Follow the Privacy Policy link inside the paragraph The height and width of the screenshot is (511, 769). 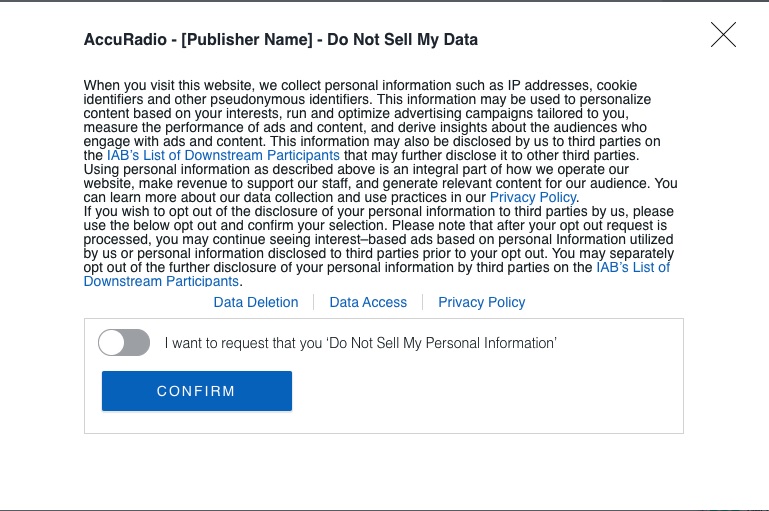pyautogui.click(x=532, y=198)
